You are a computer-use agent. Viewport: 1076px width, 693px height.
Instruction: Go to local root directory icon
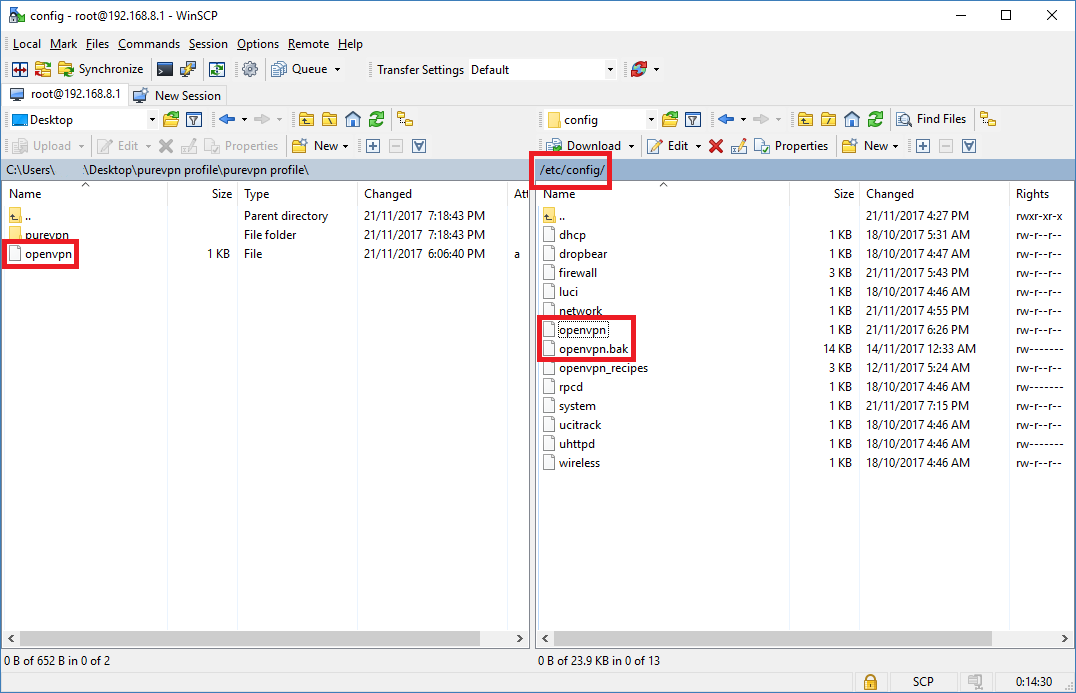click(x=329, y=120)
